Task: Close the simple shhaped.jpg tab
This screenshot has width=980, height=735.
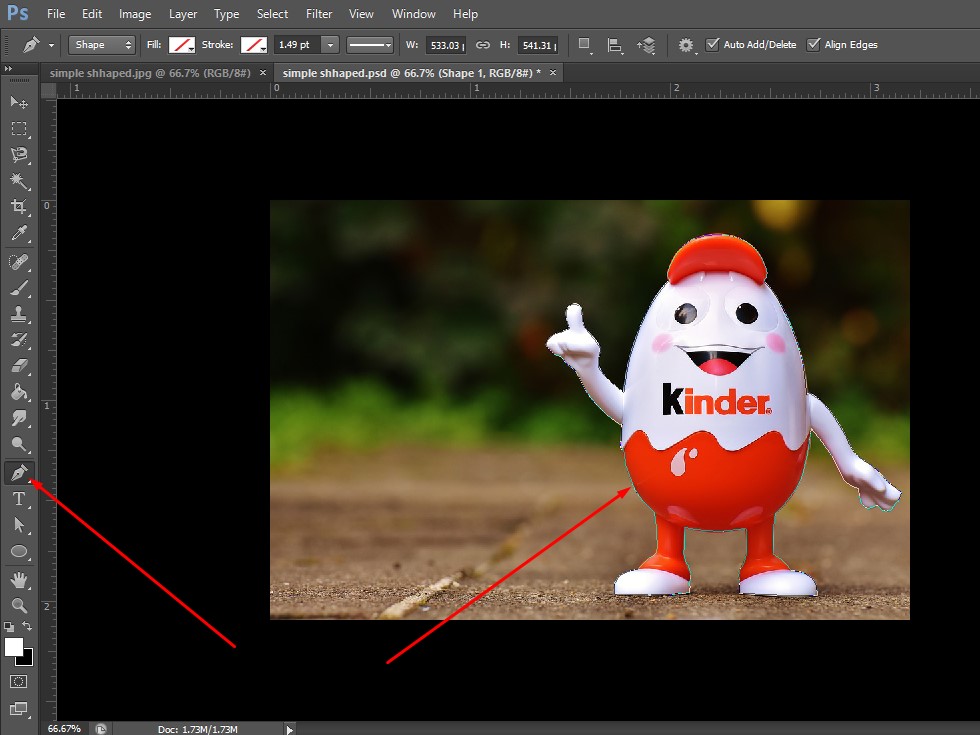Action: [262, 73]
